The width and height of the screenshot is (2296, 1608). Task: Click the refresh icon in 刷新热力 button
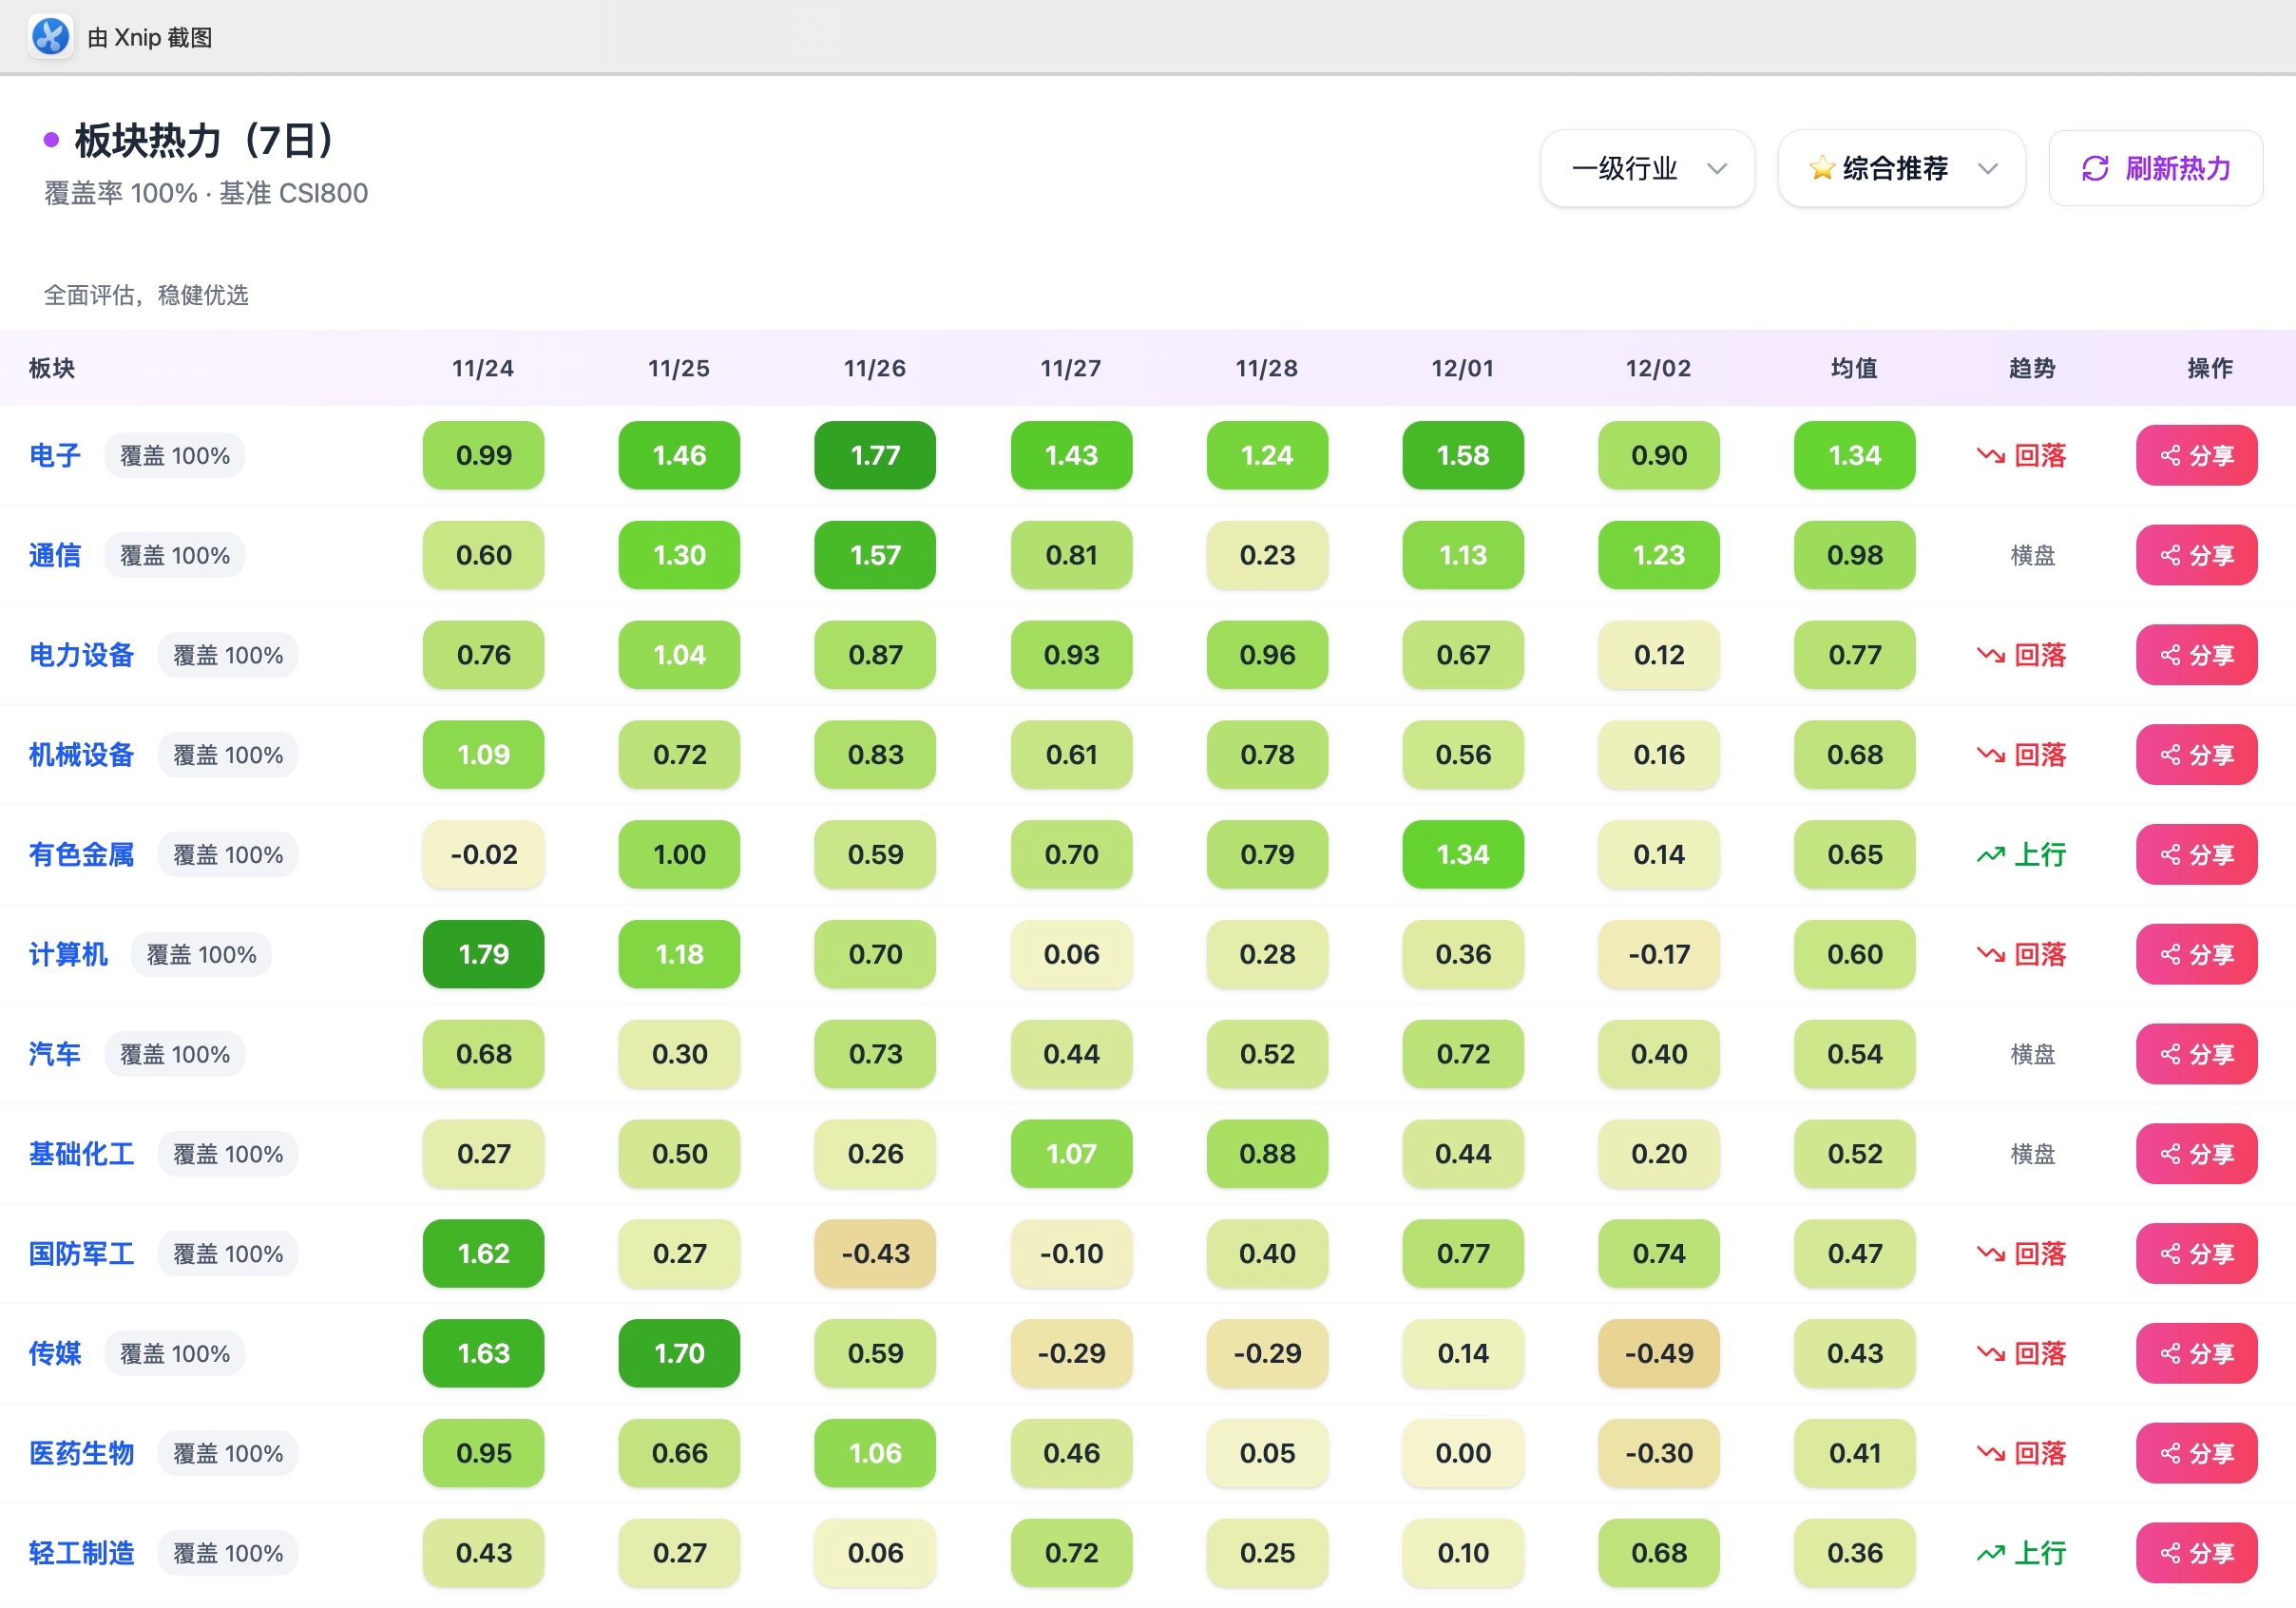point(2094,168)
